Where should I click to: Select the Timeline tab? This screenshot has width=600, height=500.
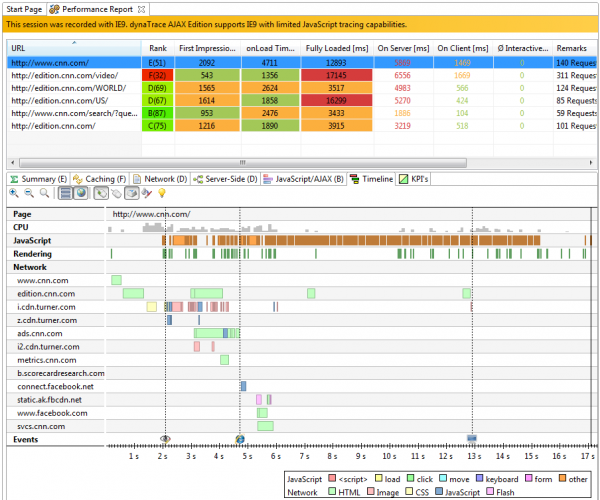coord(372,179)
